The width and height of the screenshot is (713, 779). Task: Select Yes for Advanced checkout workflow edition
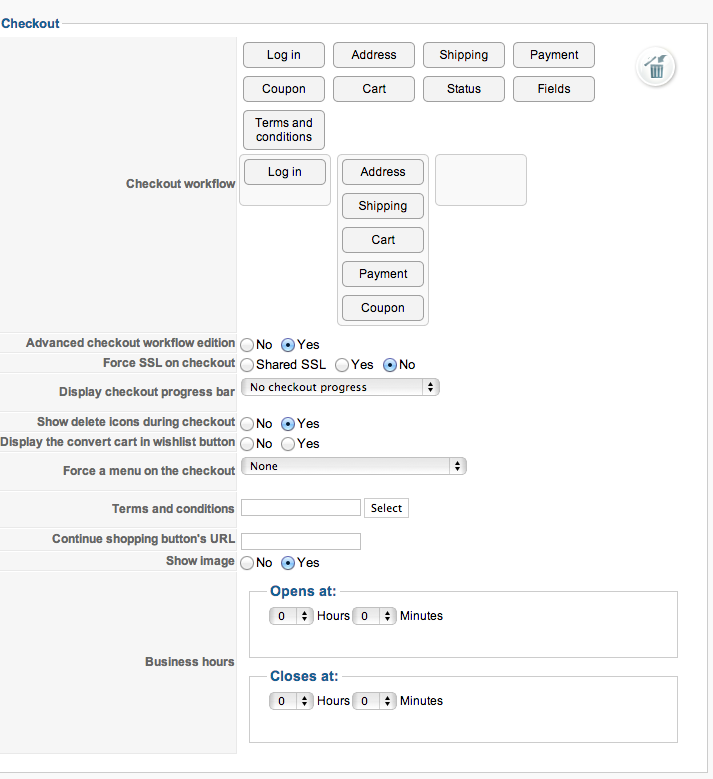pyautogui.click(x=288, y=344)
